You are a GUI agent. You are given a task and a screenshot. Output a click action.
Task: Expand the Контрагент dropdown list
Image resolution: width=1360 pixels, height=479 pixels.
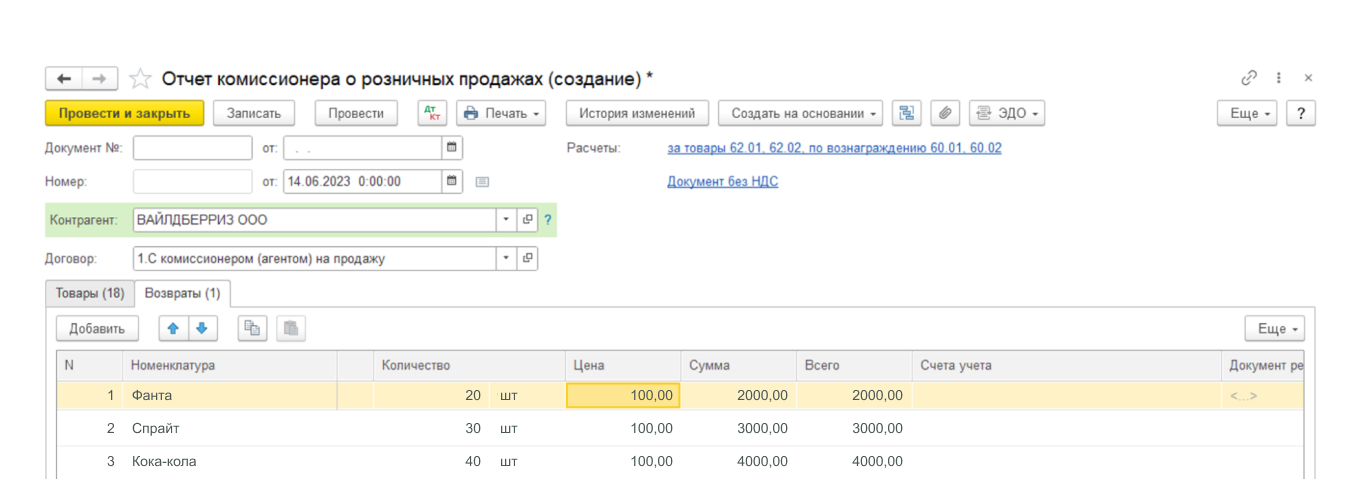(506, 219)
